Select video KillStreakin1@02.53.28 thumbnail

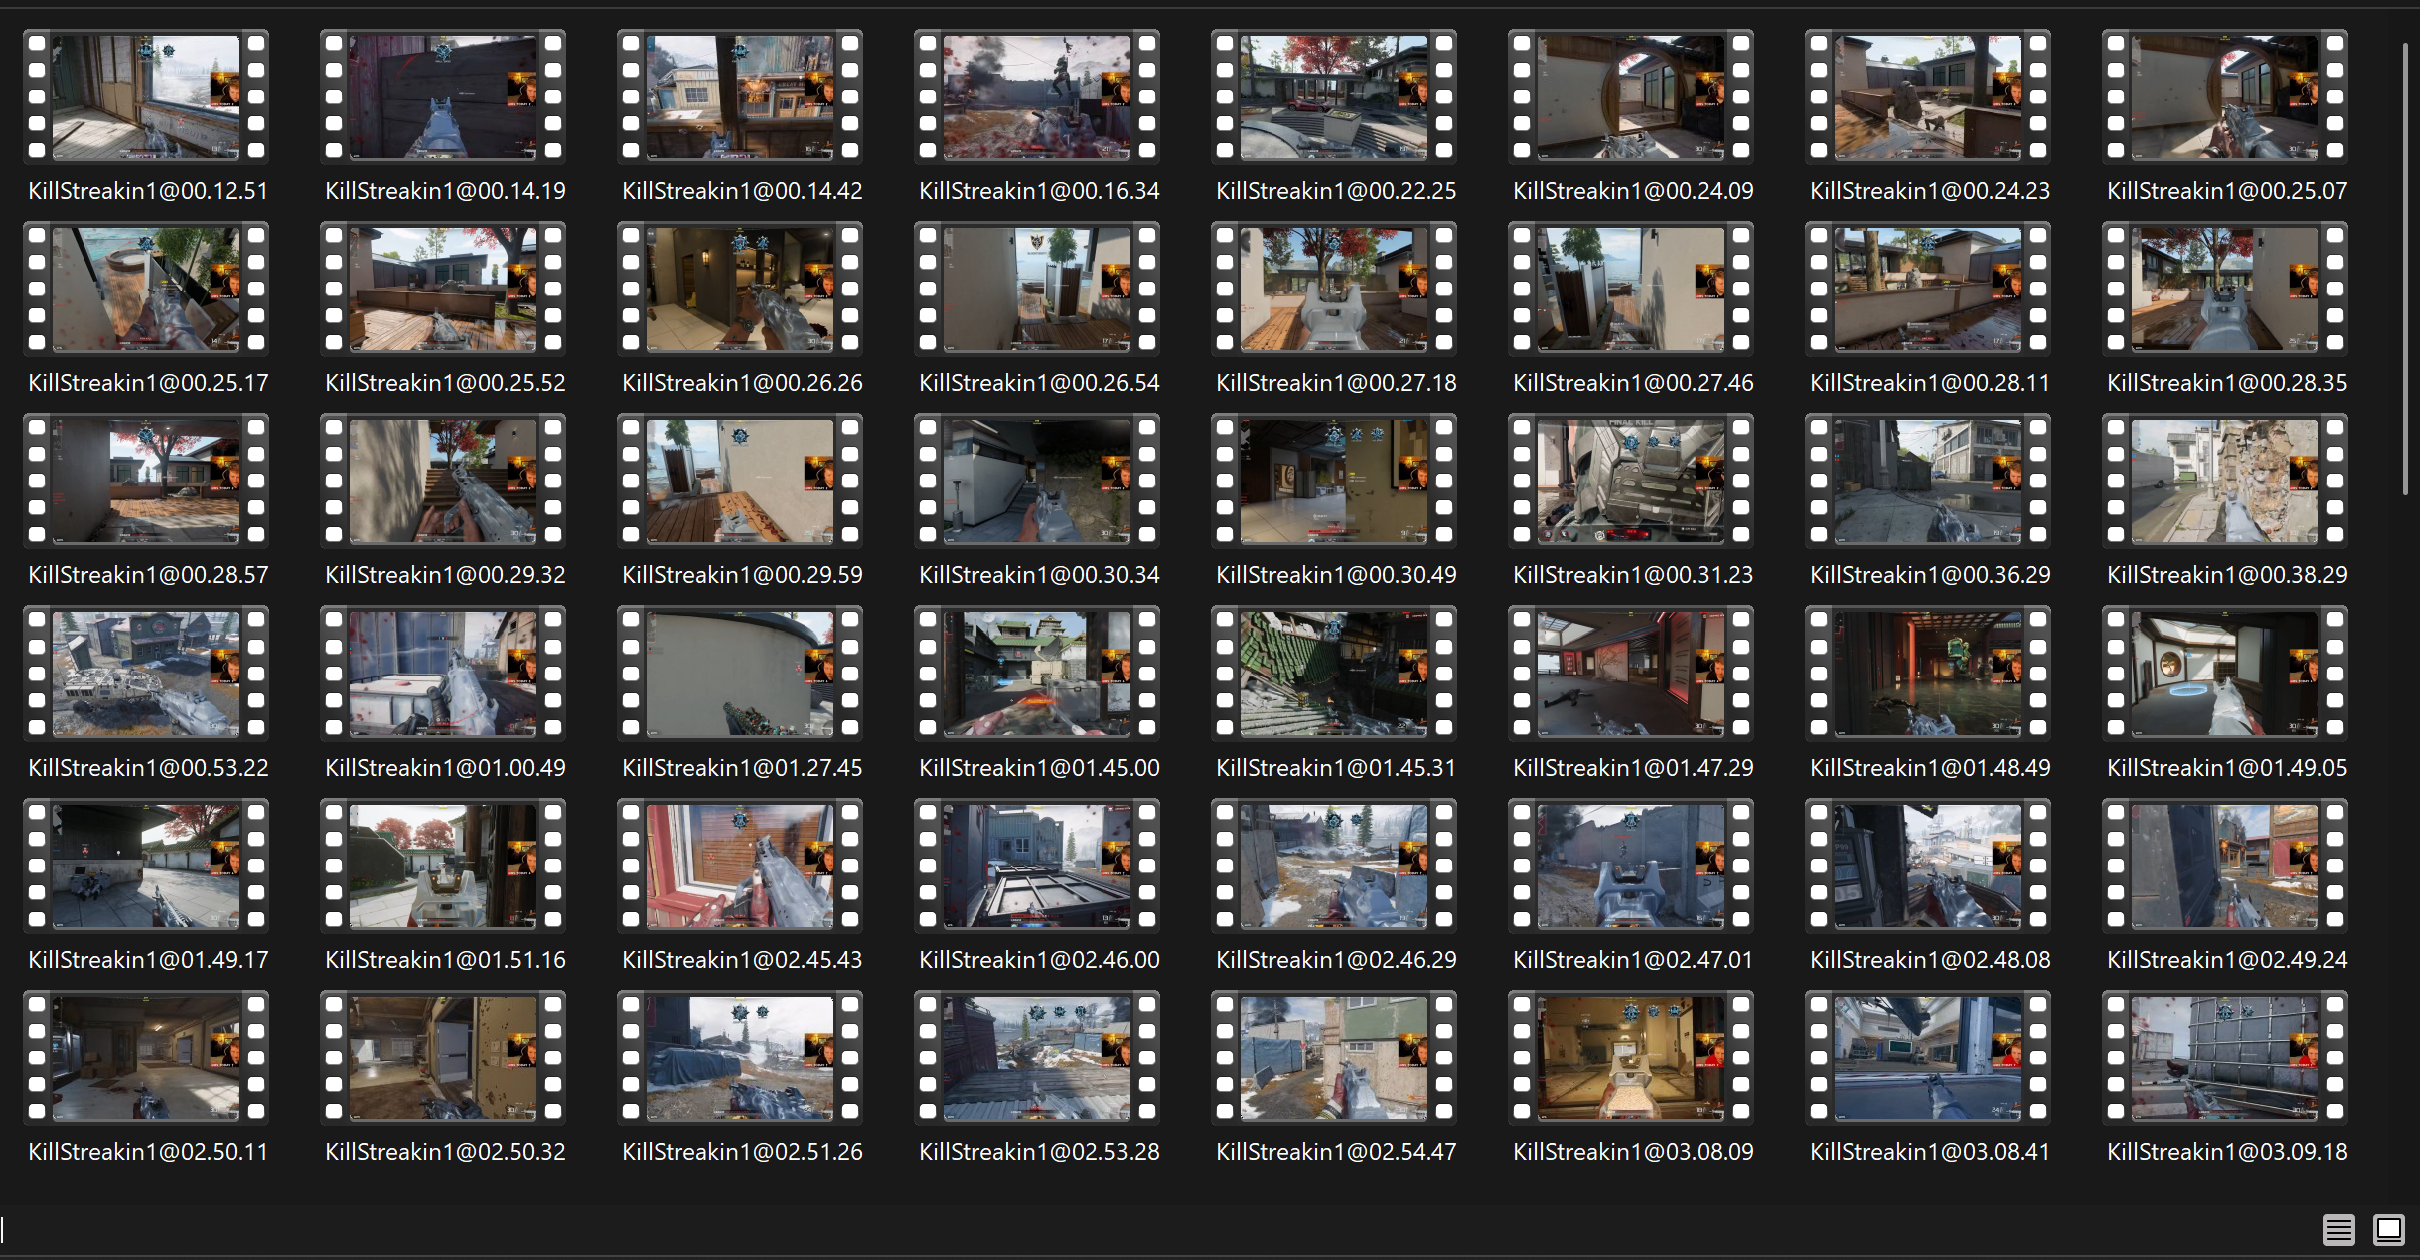tap(1037, 1058)
